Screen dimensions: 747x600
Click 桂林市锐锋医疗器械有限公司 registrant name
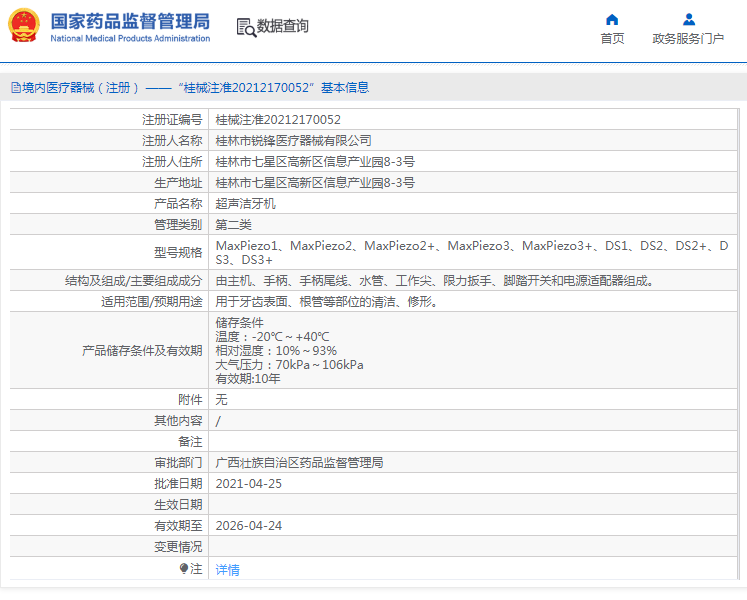(x=293, y=141)
